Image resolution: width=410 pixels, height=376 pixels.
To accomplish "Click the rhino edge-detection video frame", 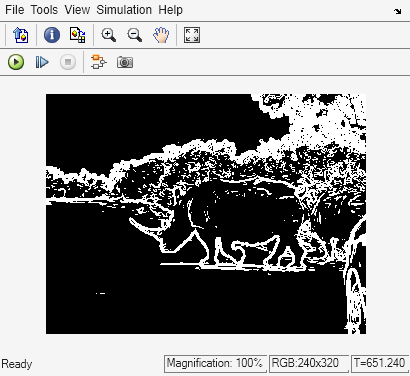I will pos(206,214).
